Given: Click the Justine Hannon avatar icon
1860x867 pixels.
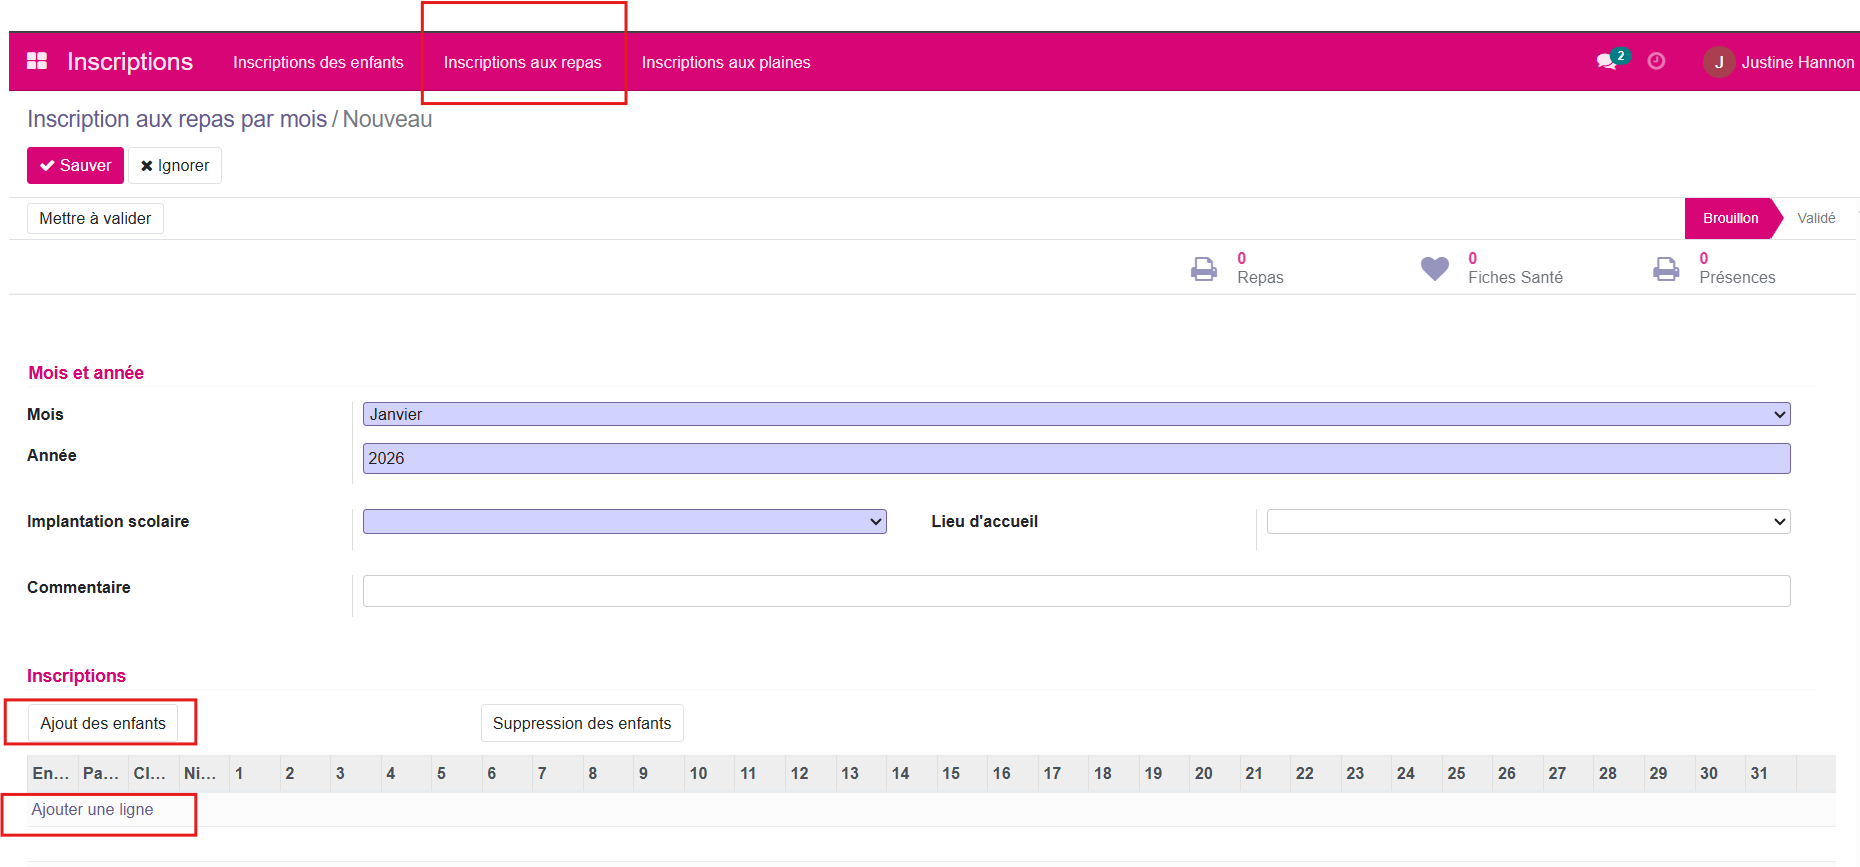Looking at the screenshot, I should click(x=1718, y=62).
